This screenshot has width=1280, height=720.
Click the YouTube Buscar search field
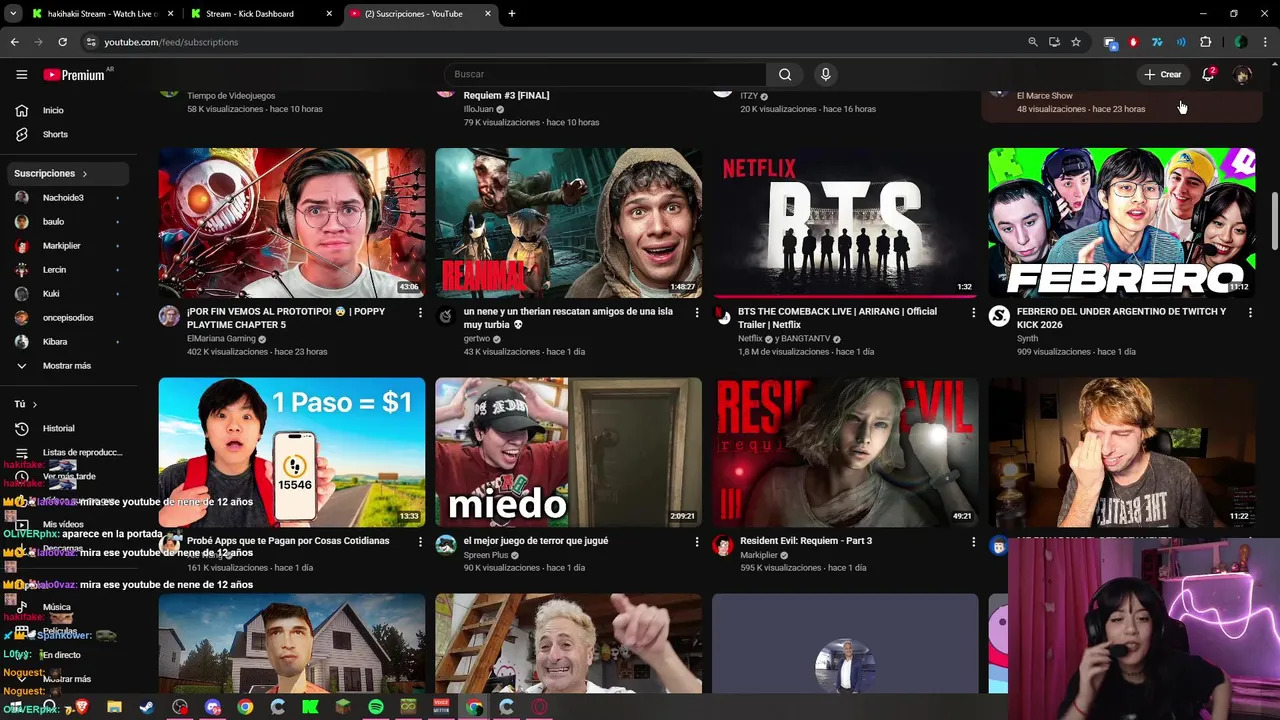(x=605, y=74)
